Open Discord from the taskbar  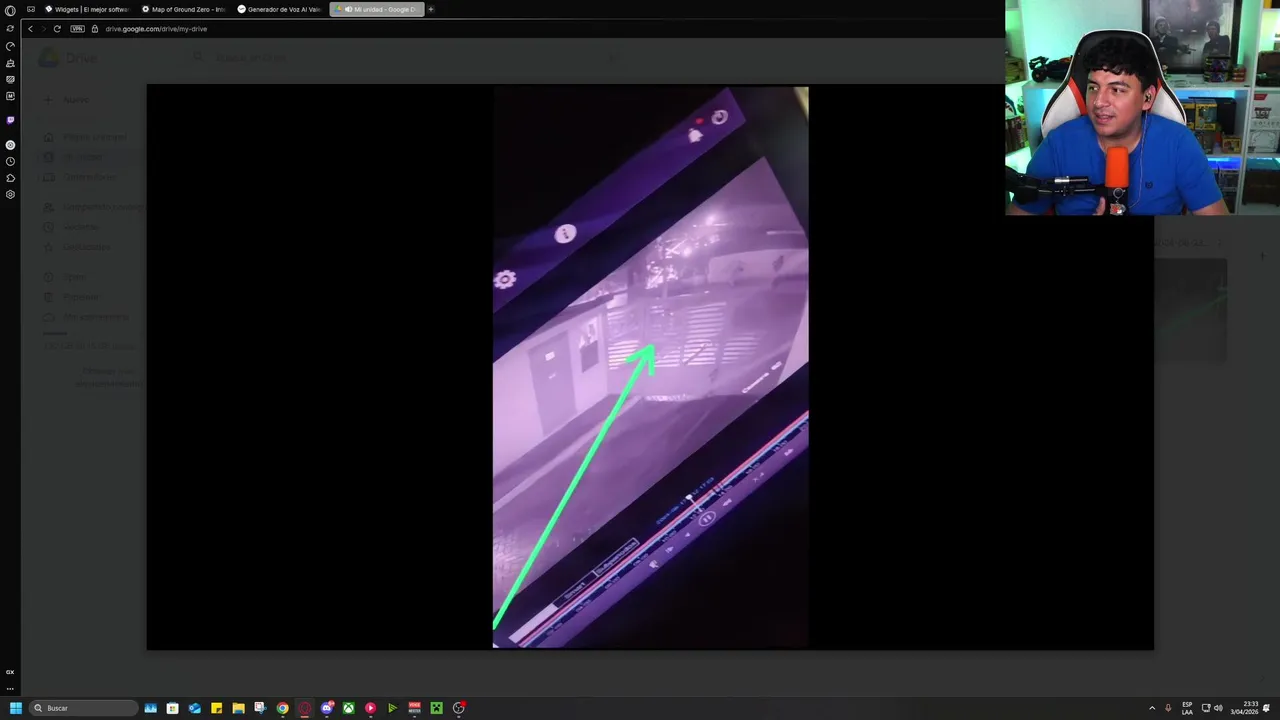point(326,708)
